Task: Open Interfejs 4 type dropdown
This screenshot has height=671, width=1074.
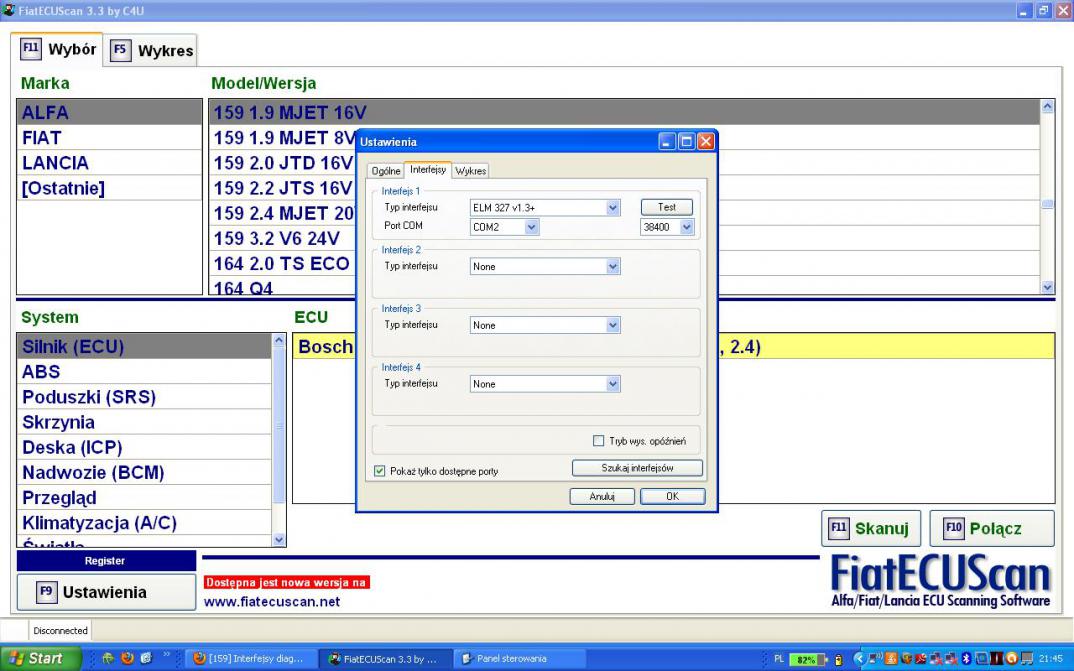Action: tap(613, 384)
